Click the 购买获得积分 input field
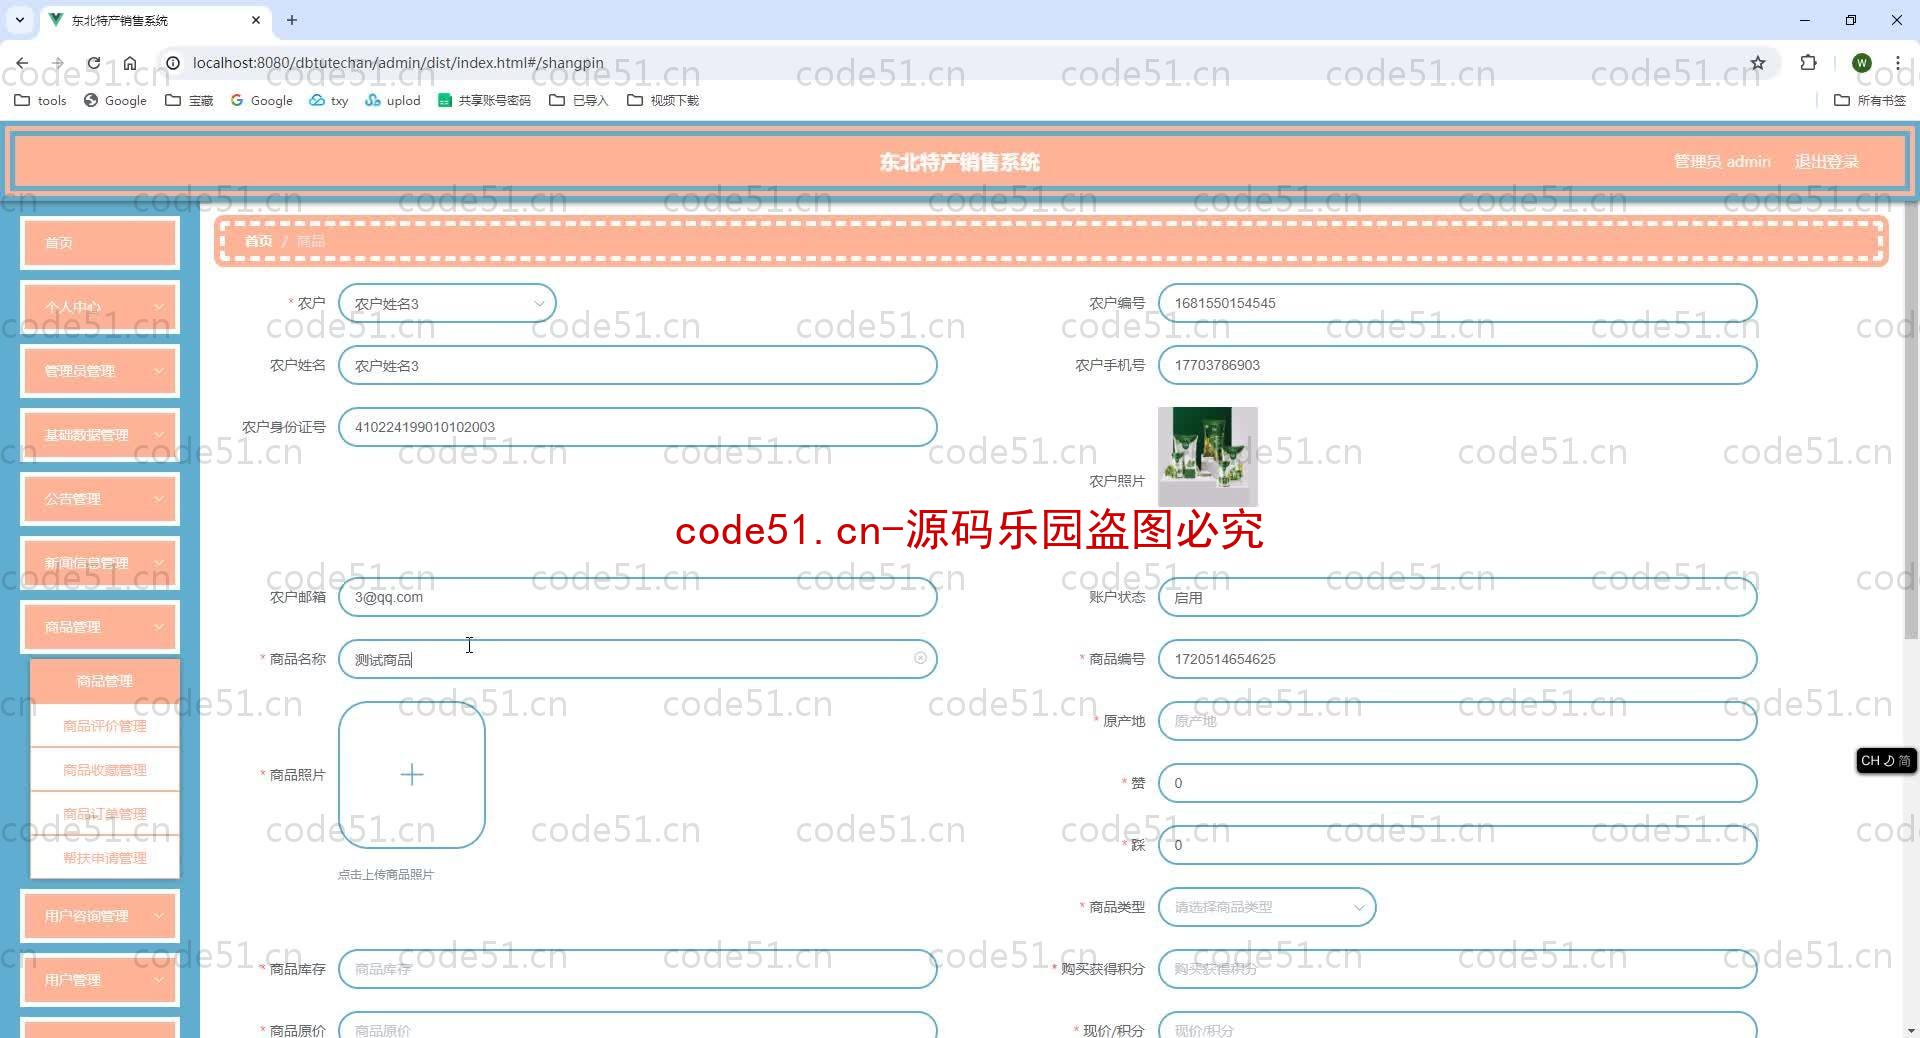The image size is (1920, 1038). click(x=1457, y=969)
